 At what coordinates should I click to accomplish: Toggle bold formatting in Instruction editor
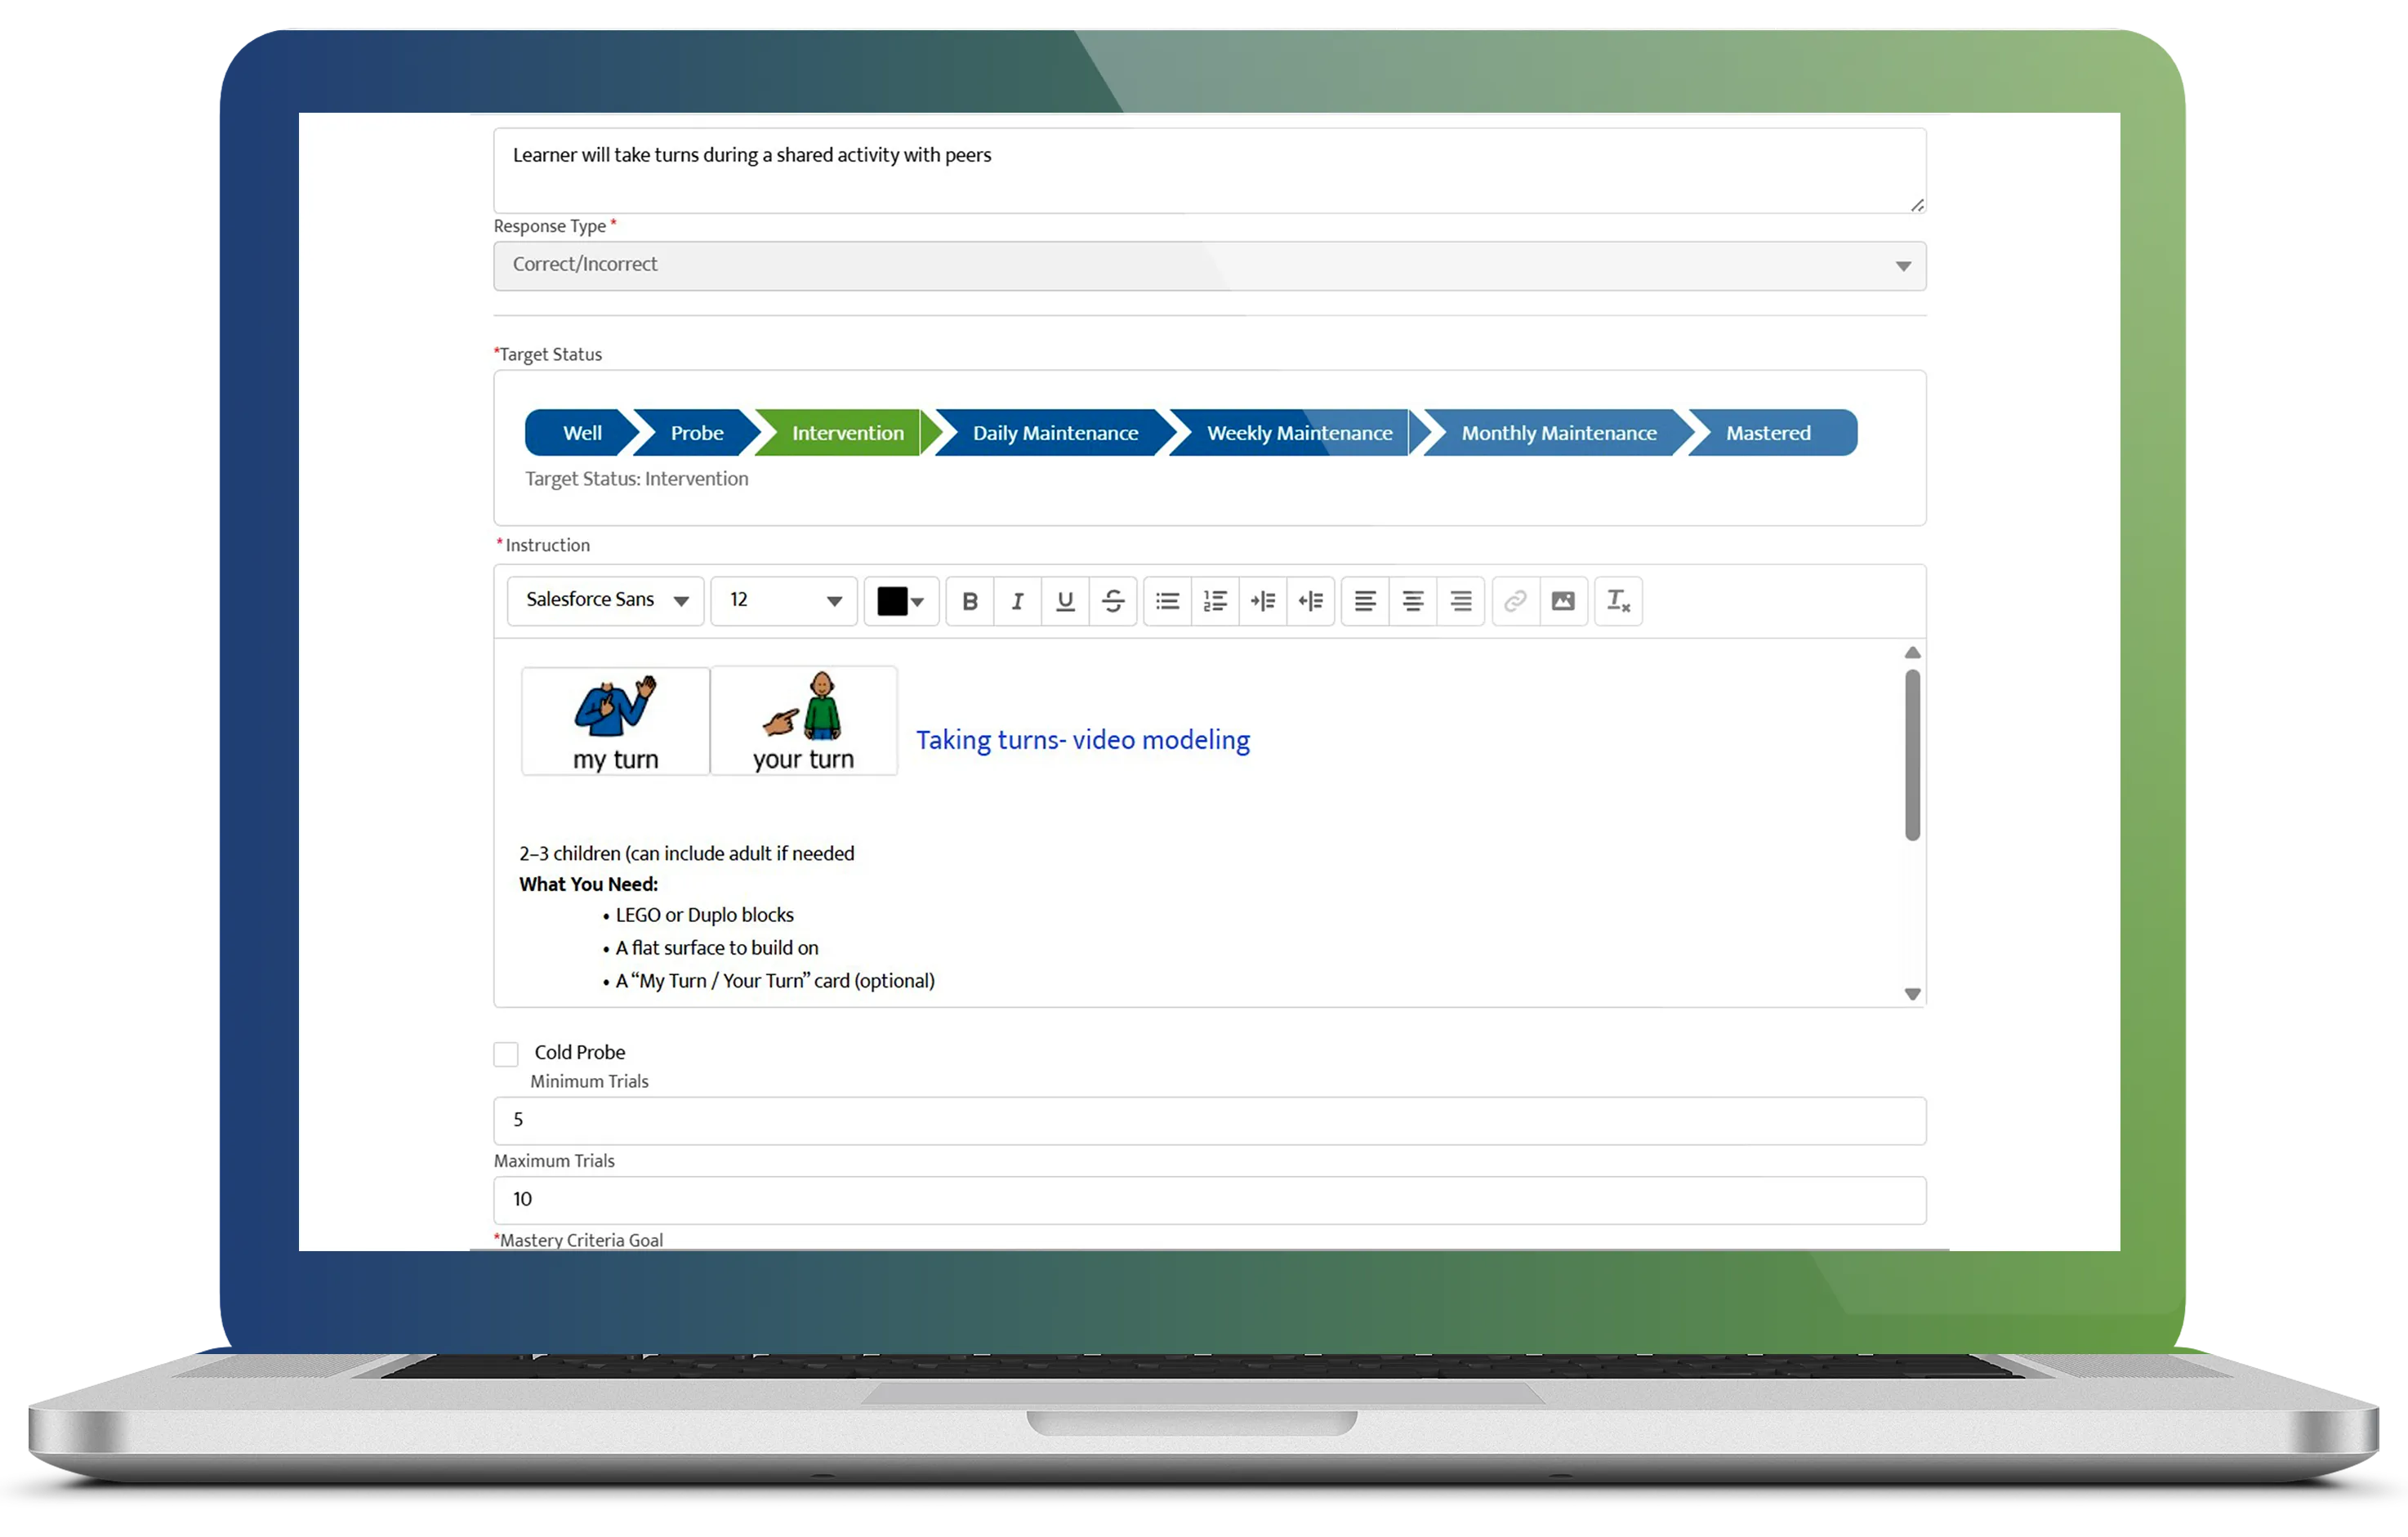[x=969, y=601]
